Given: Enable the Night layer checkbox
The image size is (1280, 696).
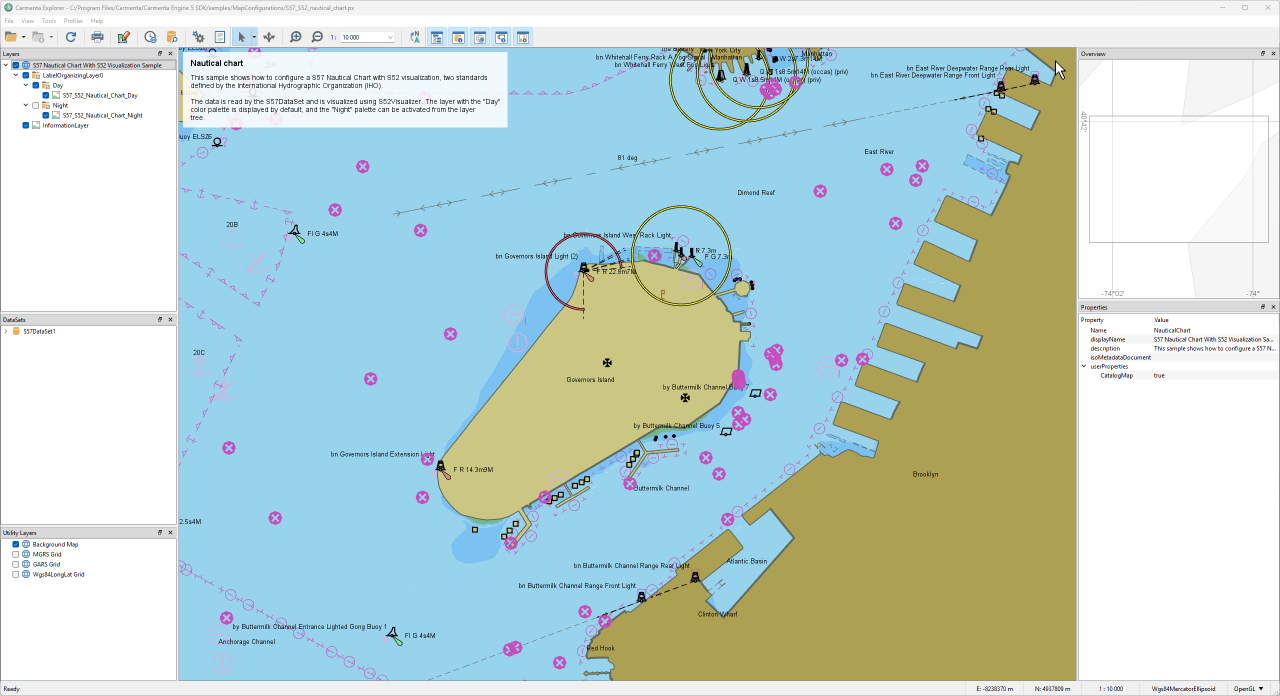Looking at the screenshot, I should tap(36, 105).
